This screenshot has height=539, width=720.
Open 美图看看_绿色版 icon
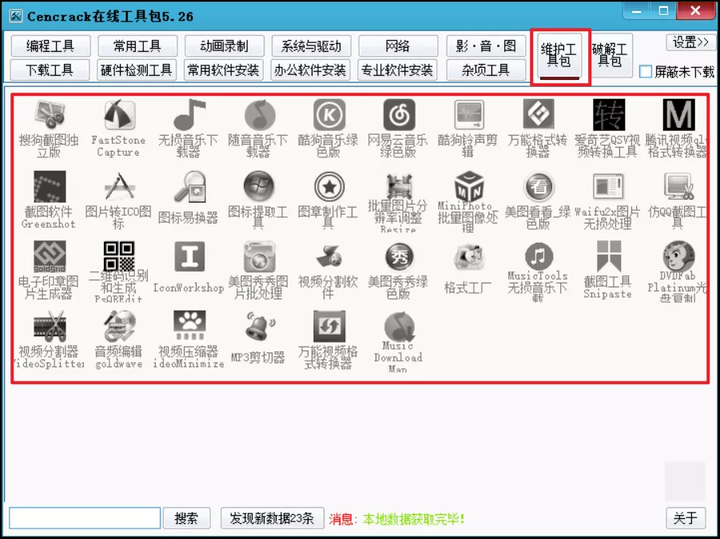tap(538, 186)
